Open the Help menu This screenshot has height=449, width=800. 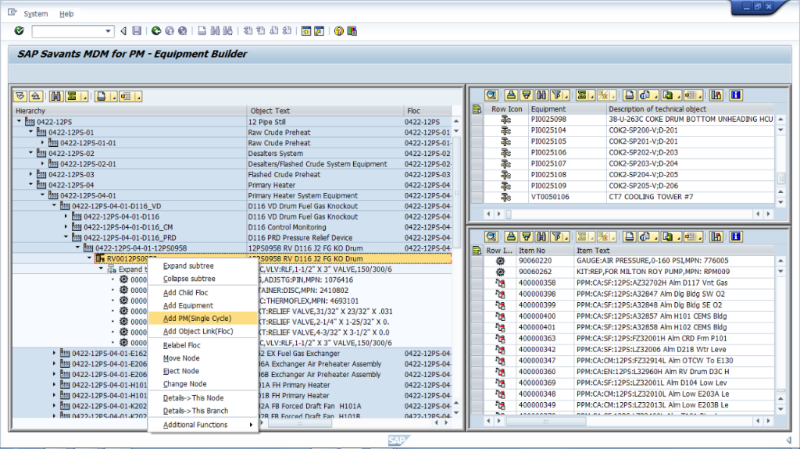66,14
